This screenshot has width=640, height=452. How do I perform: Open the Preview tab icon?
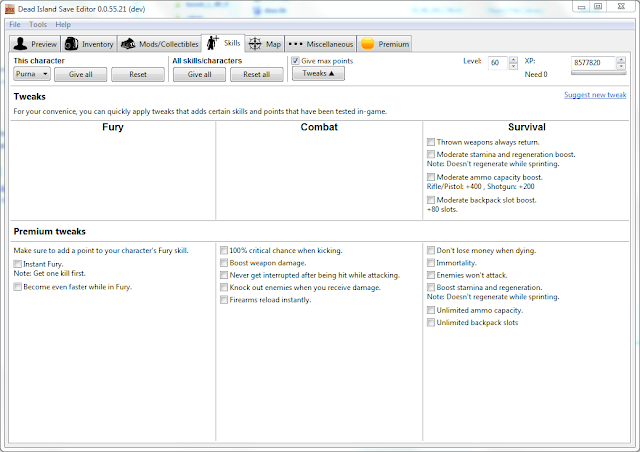point(20,44)
